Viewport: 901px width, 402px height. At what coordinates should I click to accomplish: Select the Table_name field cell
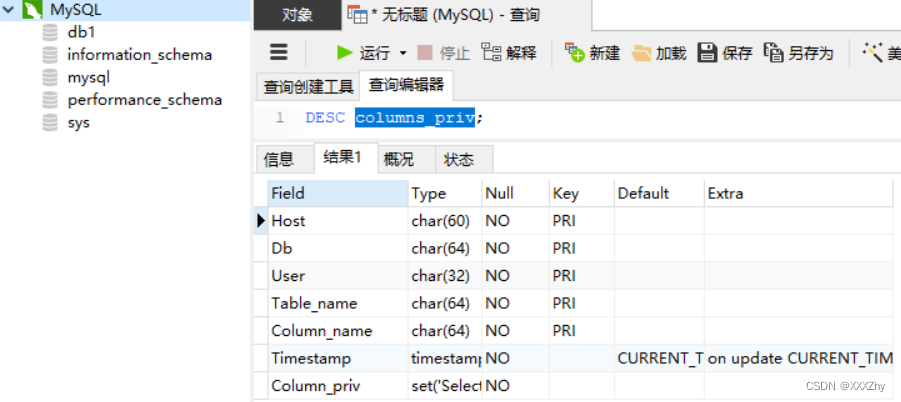point(338,303)
